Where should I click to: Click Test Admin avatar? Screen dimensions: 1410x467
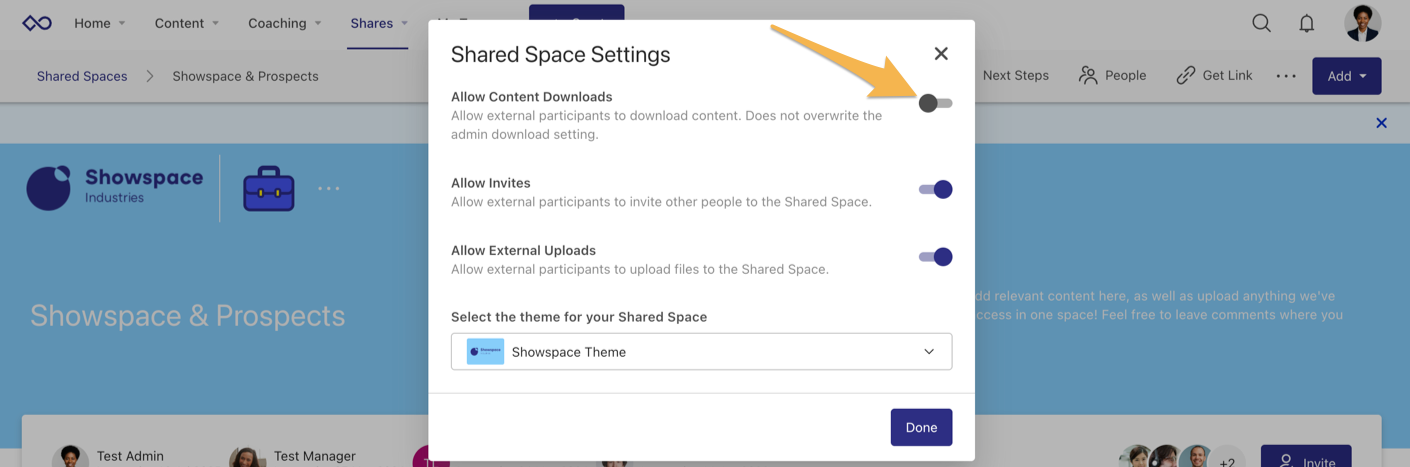70,457
